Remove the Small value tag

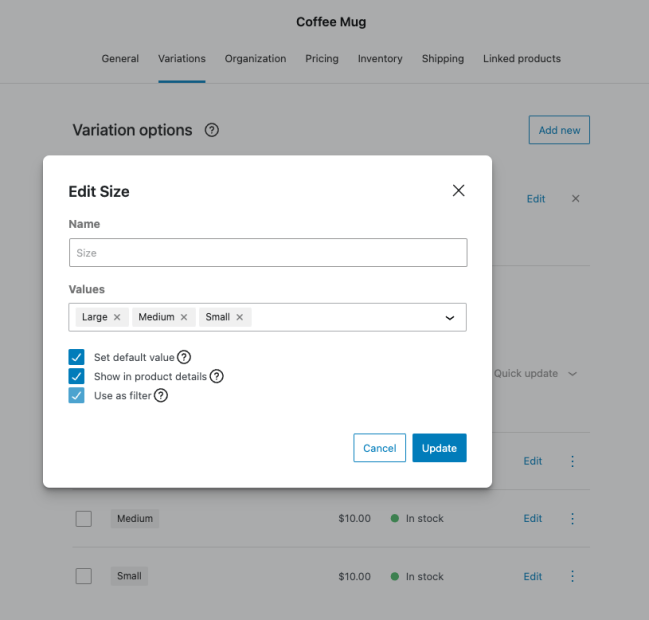click(x=240, y=317)
